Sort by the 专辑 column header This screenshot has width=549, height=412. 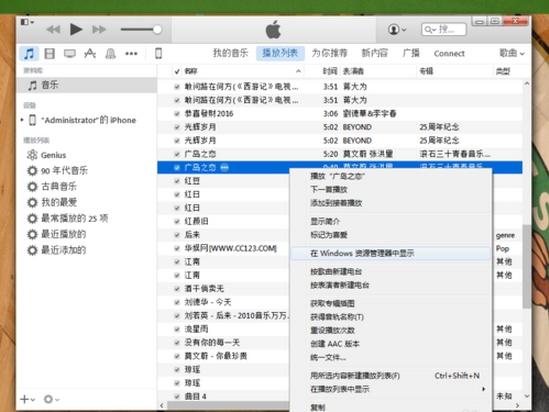tap(426, 71)
